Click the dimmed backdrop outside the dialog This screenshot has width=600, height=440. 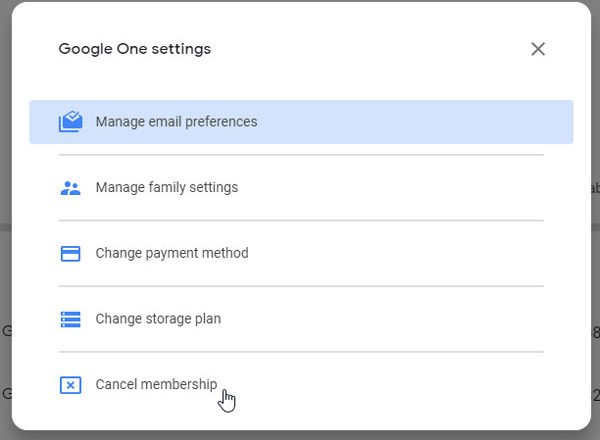[x=5, y=300]
